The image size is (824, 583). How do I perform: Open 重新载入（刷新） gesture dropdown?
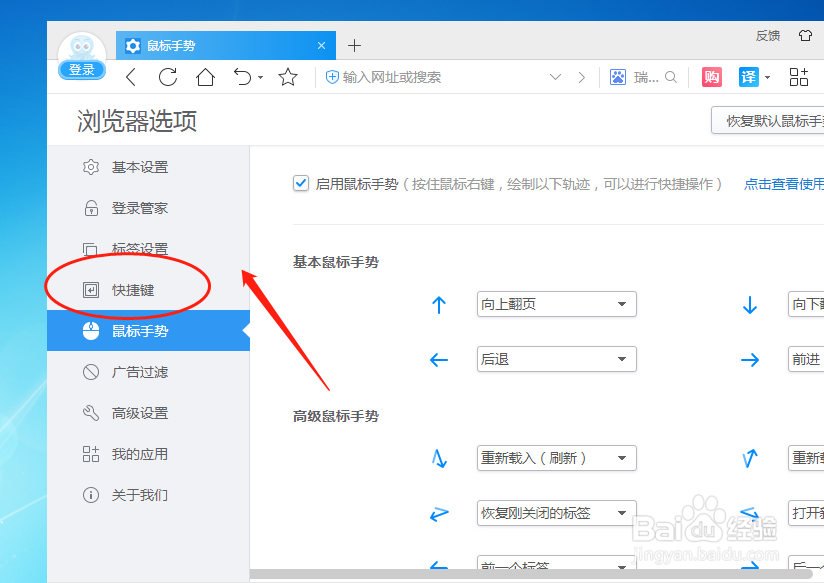[557, 458]
